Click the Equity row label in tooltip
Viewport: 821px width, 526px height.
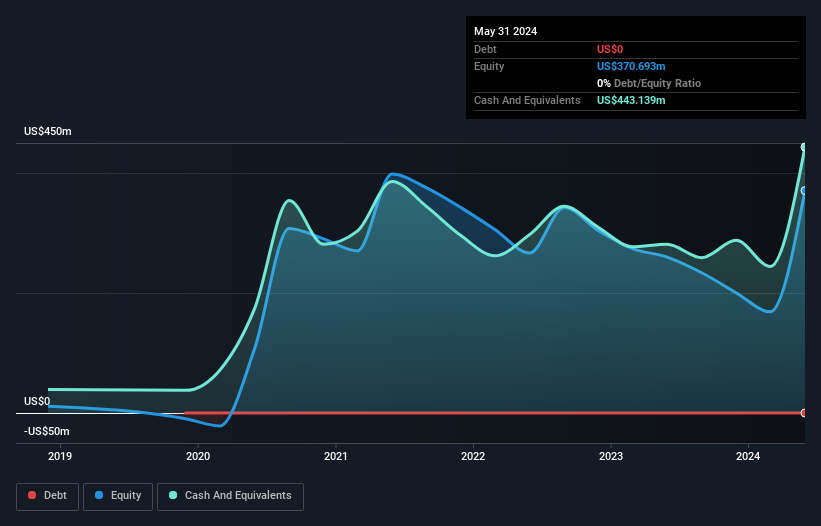click(x=489, y=66)
